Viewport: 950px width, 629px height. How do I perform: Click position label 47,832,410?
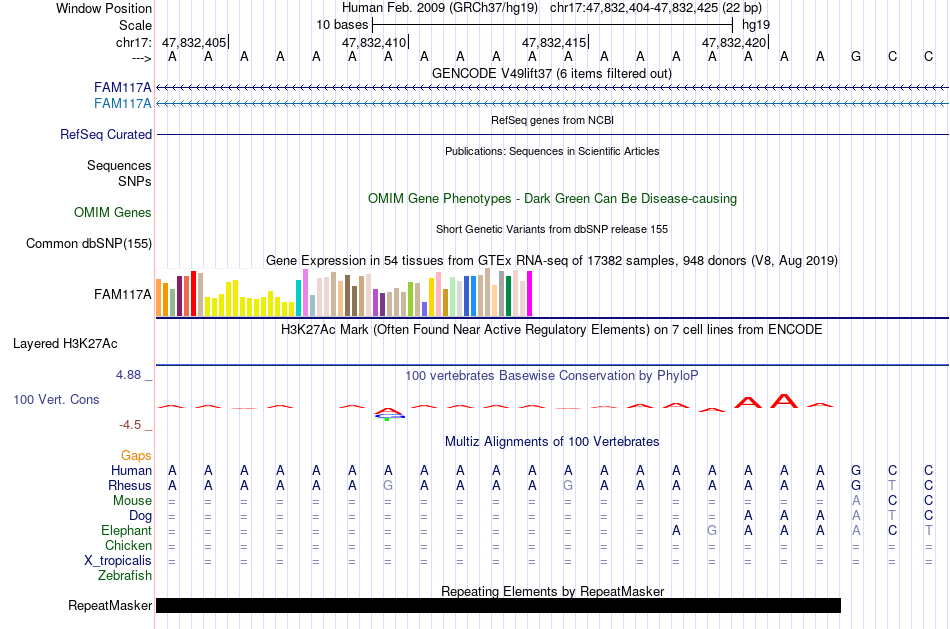pyautogui.click(x=374, y=42)
